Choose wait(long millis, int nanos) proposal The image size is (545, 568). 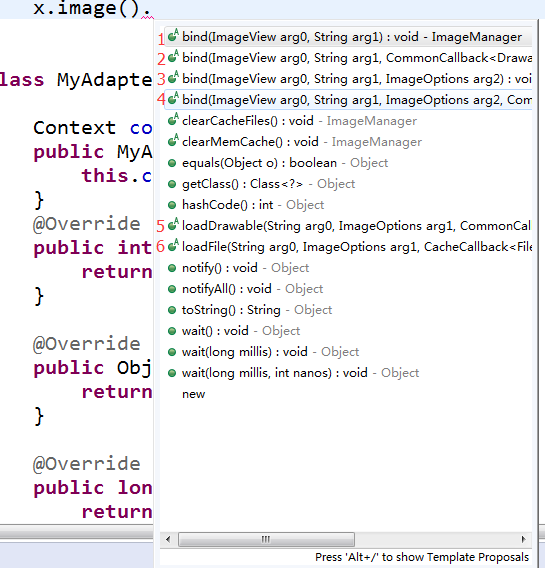pos(349,373)
